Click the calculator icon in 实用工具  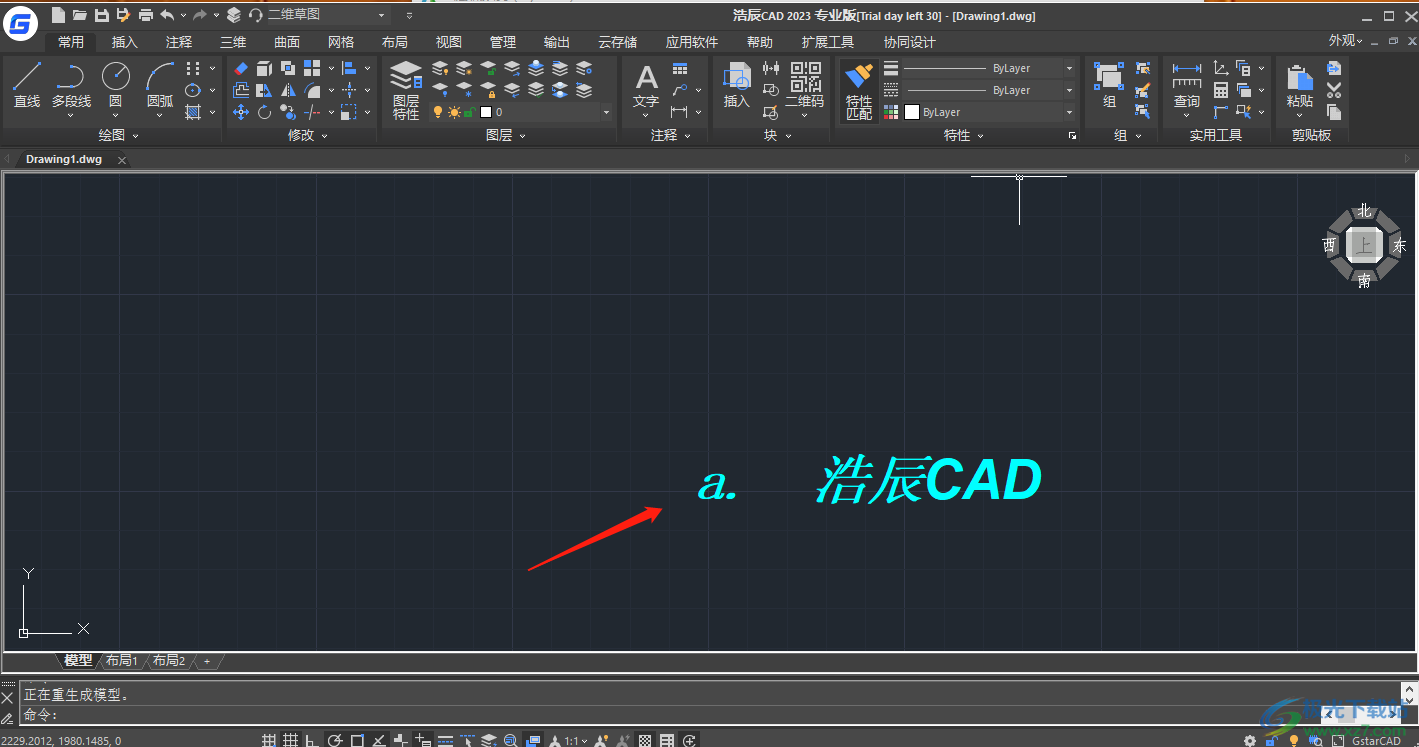1221,90
